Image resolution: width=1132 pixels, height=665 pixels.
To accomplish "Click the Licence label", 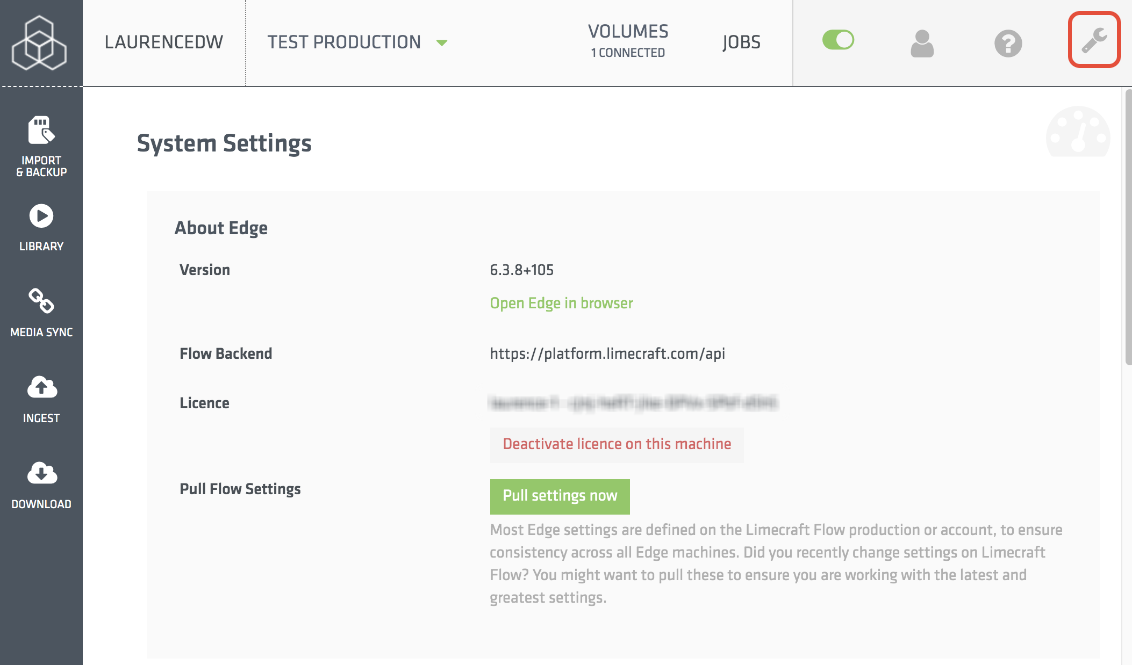I will pyautogui.click(x=204, y=403).
